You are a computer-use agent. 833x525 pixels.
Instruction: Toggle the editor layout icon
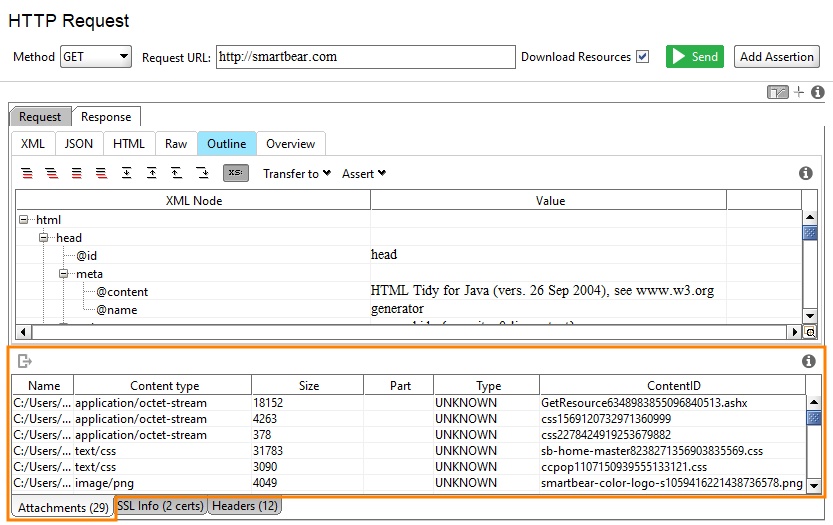click(x=778, y=92)
